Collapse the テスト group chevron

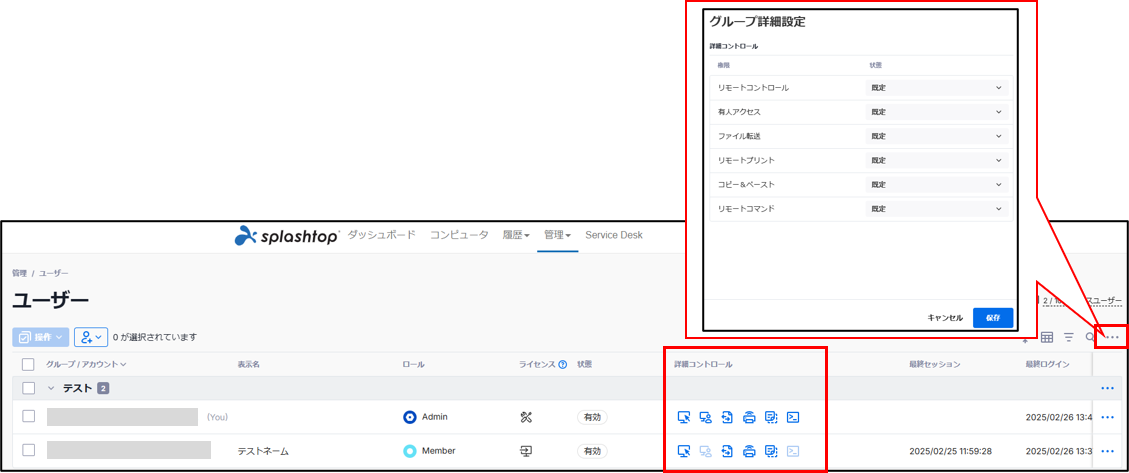[x=50, y=388]
